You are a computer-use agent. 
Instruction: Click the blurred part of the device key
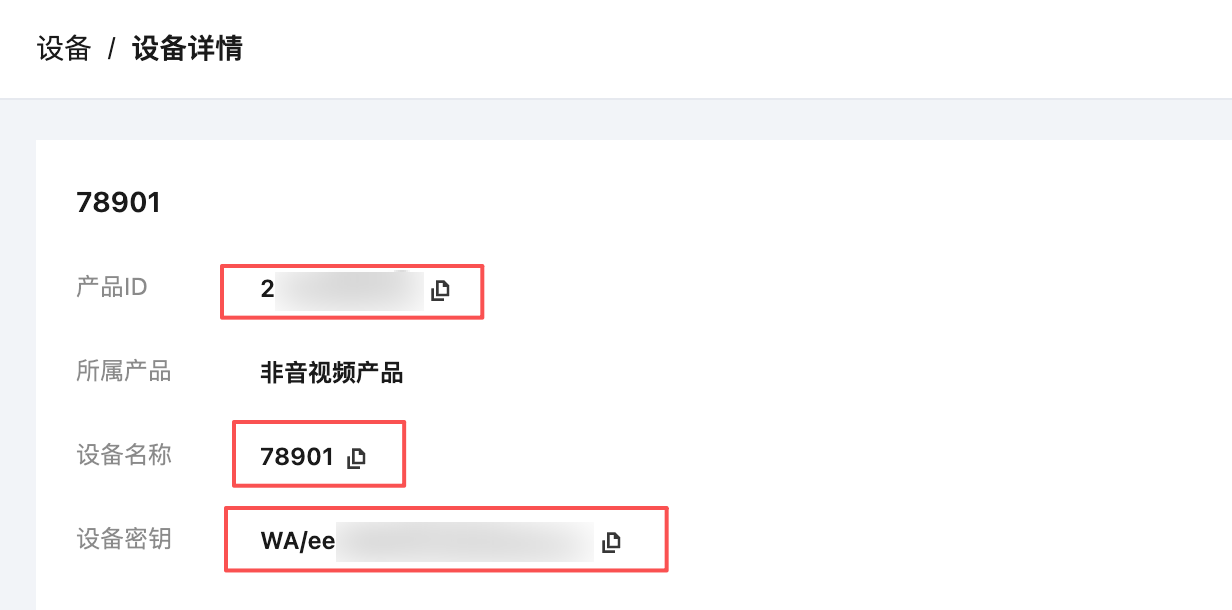tap(465, 542)
